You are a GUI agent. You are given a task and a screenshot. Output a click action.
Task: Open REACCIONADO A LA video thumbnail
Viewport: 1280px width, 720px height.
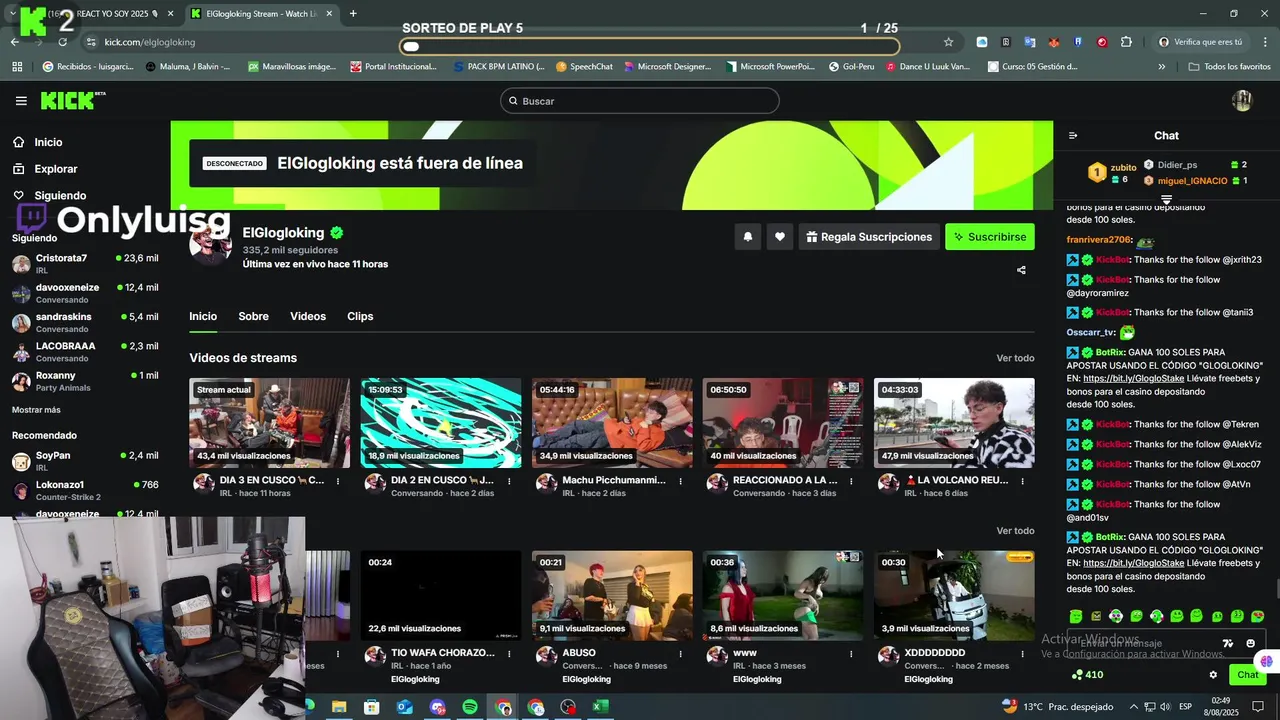click(783, 423)
